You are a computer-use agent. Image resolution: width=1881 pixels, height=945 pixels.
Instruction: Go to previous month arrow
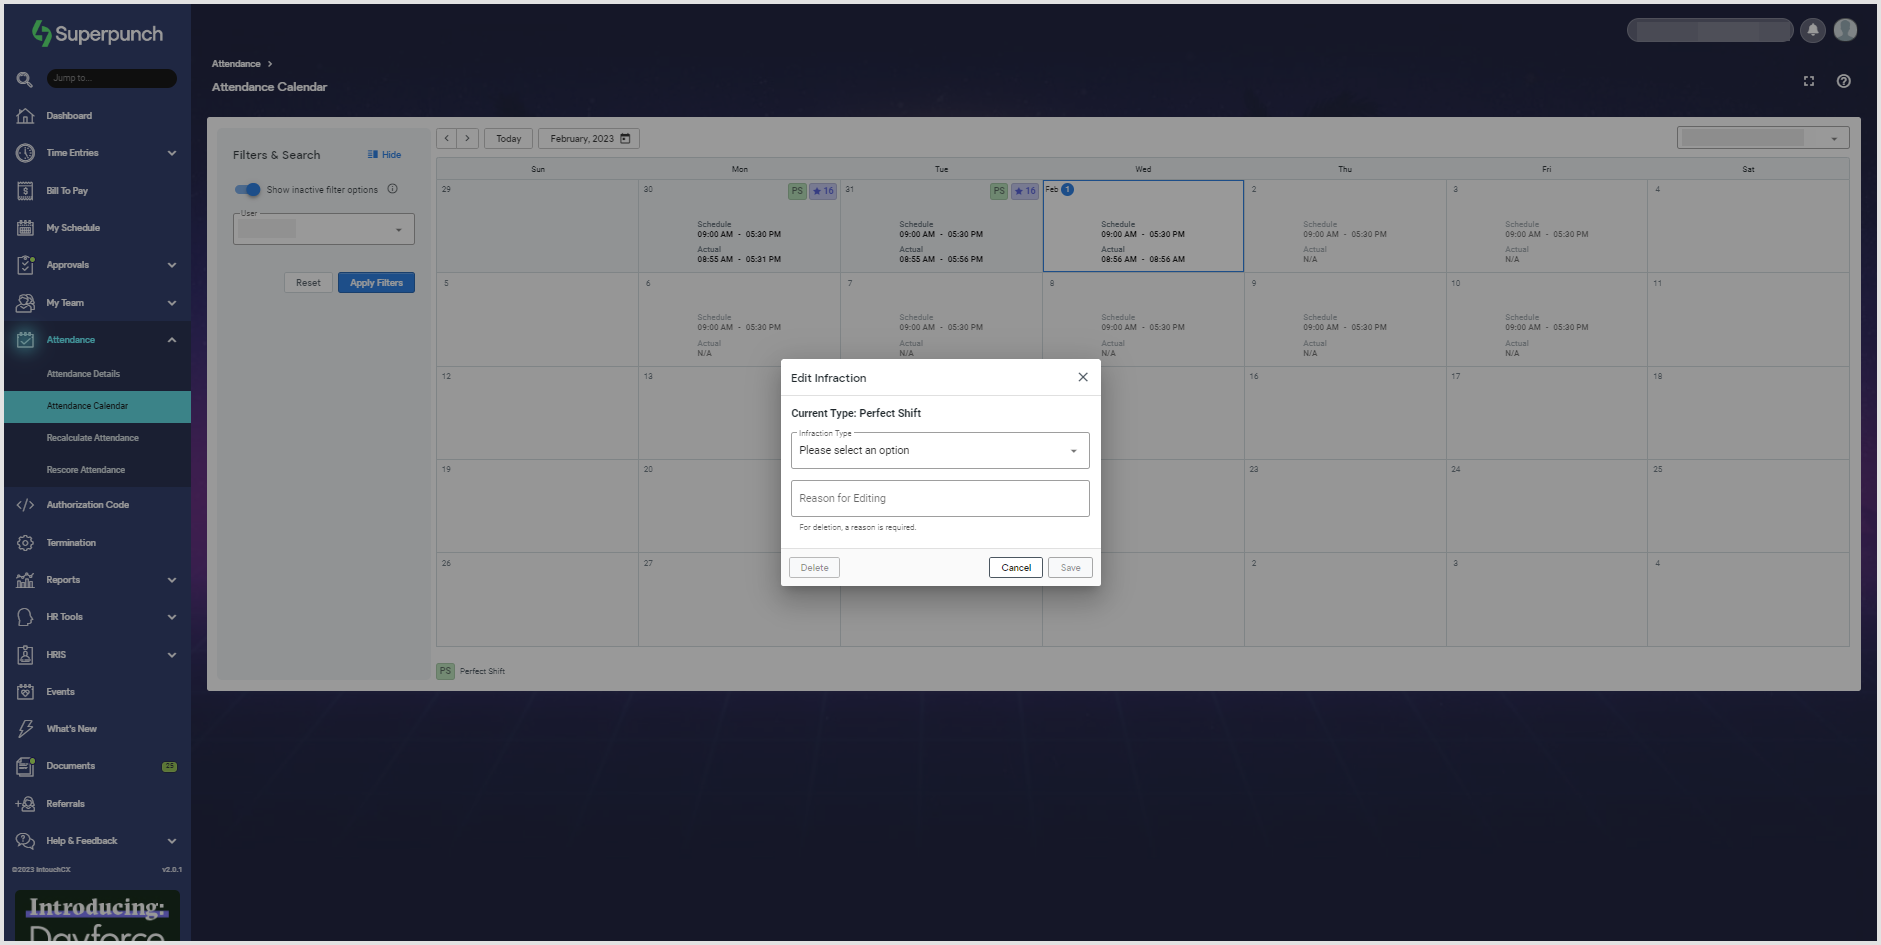tap(447, 139)
